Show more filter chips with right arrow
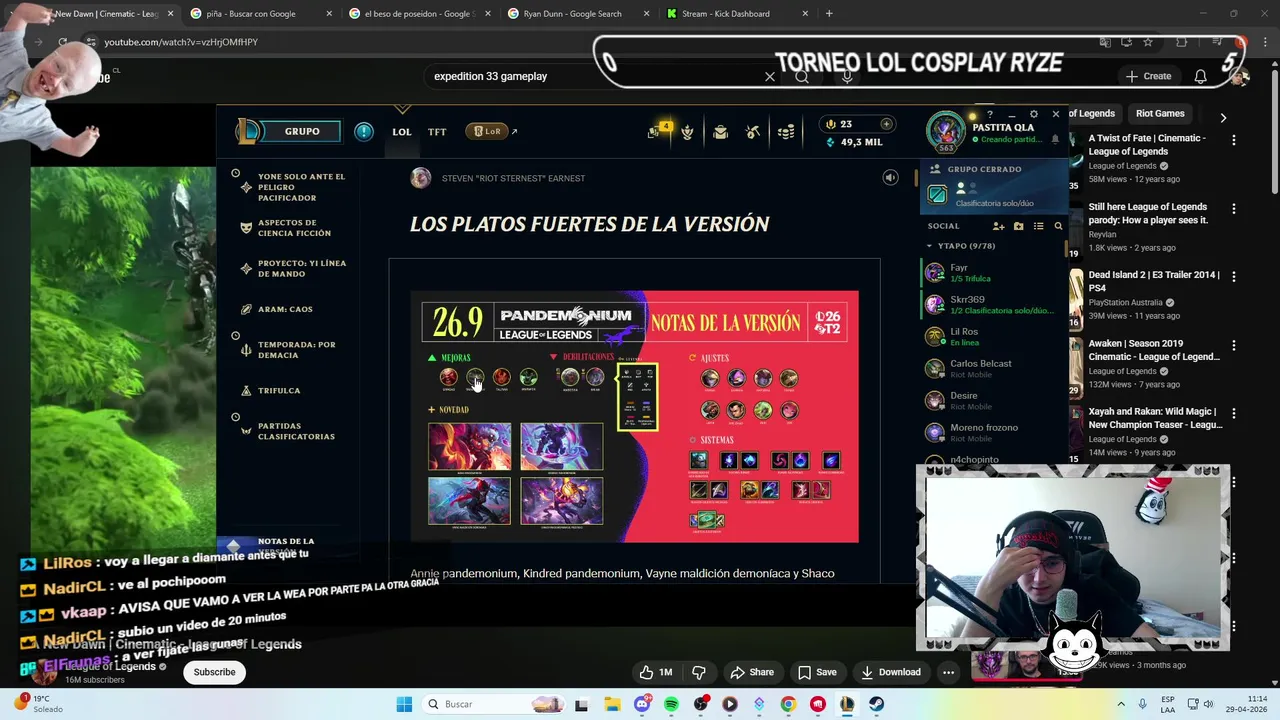The width and height of the screenshot is (1280, 720). (1223, 117)
